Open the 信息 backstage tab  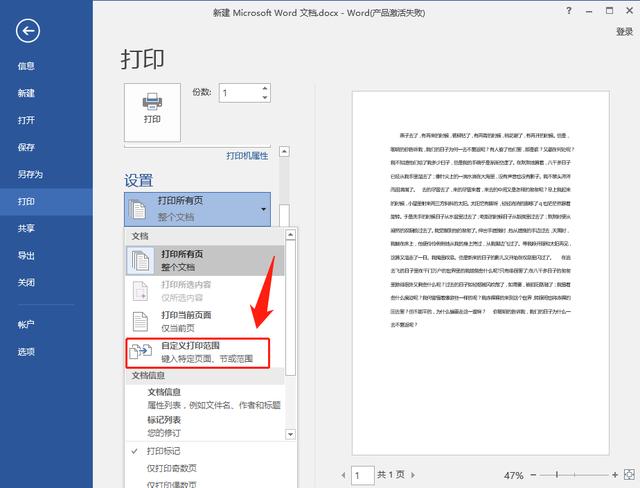(26, 66)
